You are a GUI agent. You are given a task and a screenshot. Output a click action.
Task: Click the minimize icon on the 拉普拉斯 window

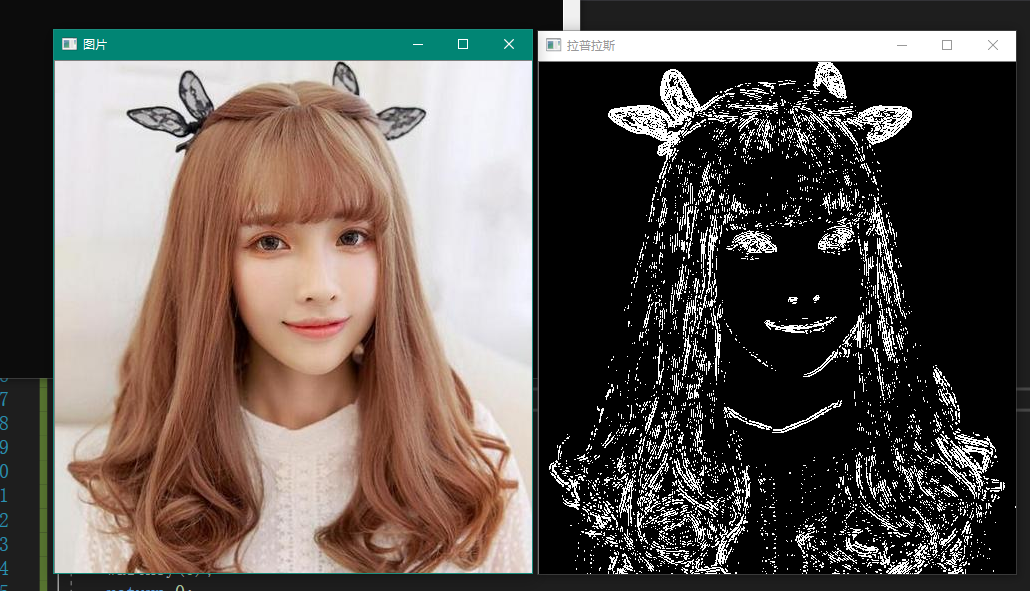point(901,46)
